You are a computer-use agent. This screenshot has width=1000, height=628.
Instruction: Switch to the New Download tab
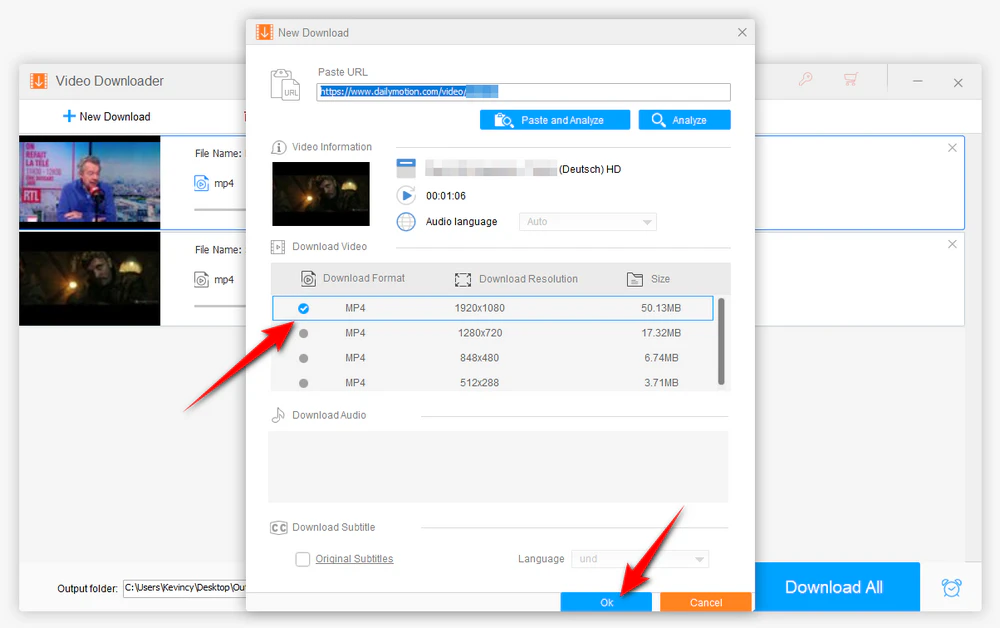107,116
